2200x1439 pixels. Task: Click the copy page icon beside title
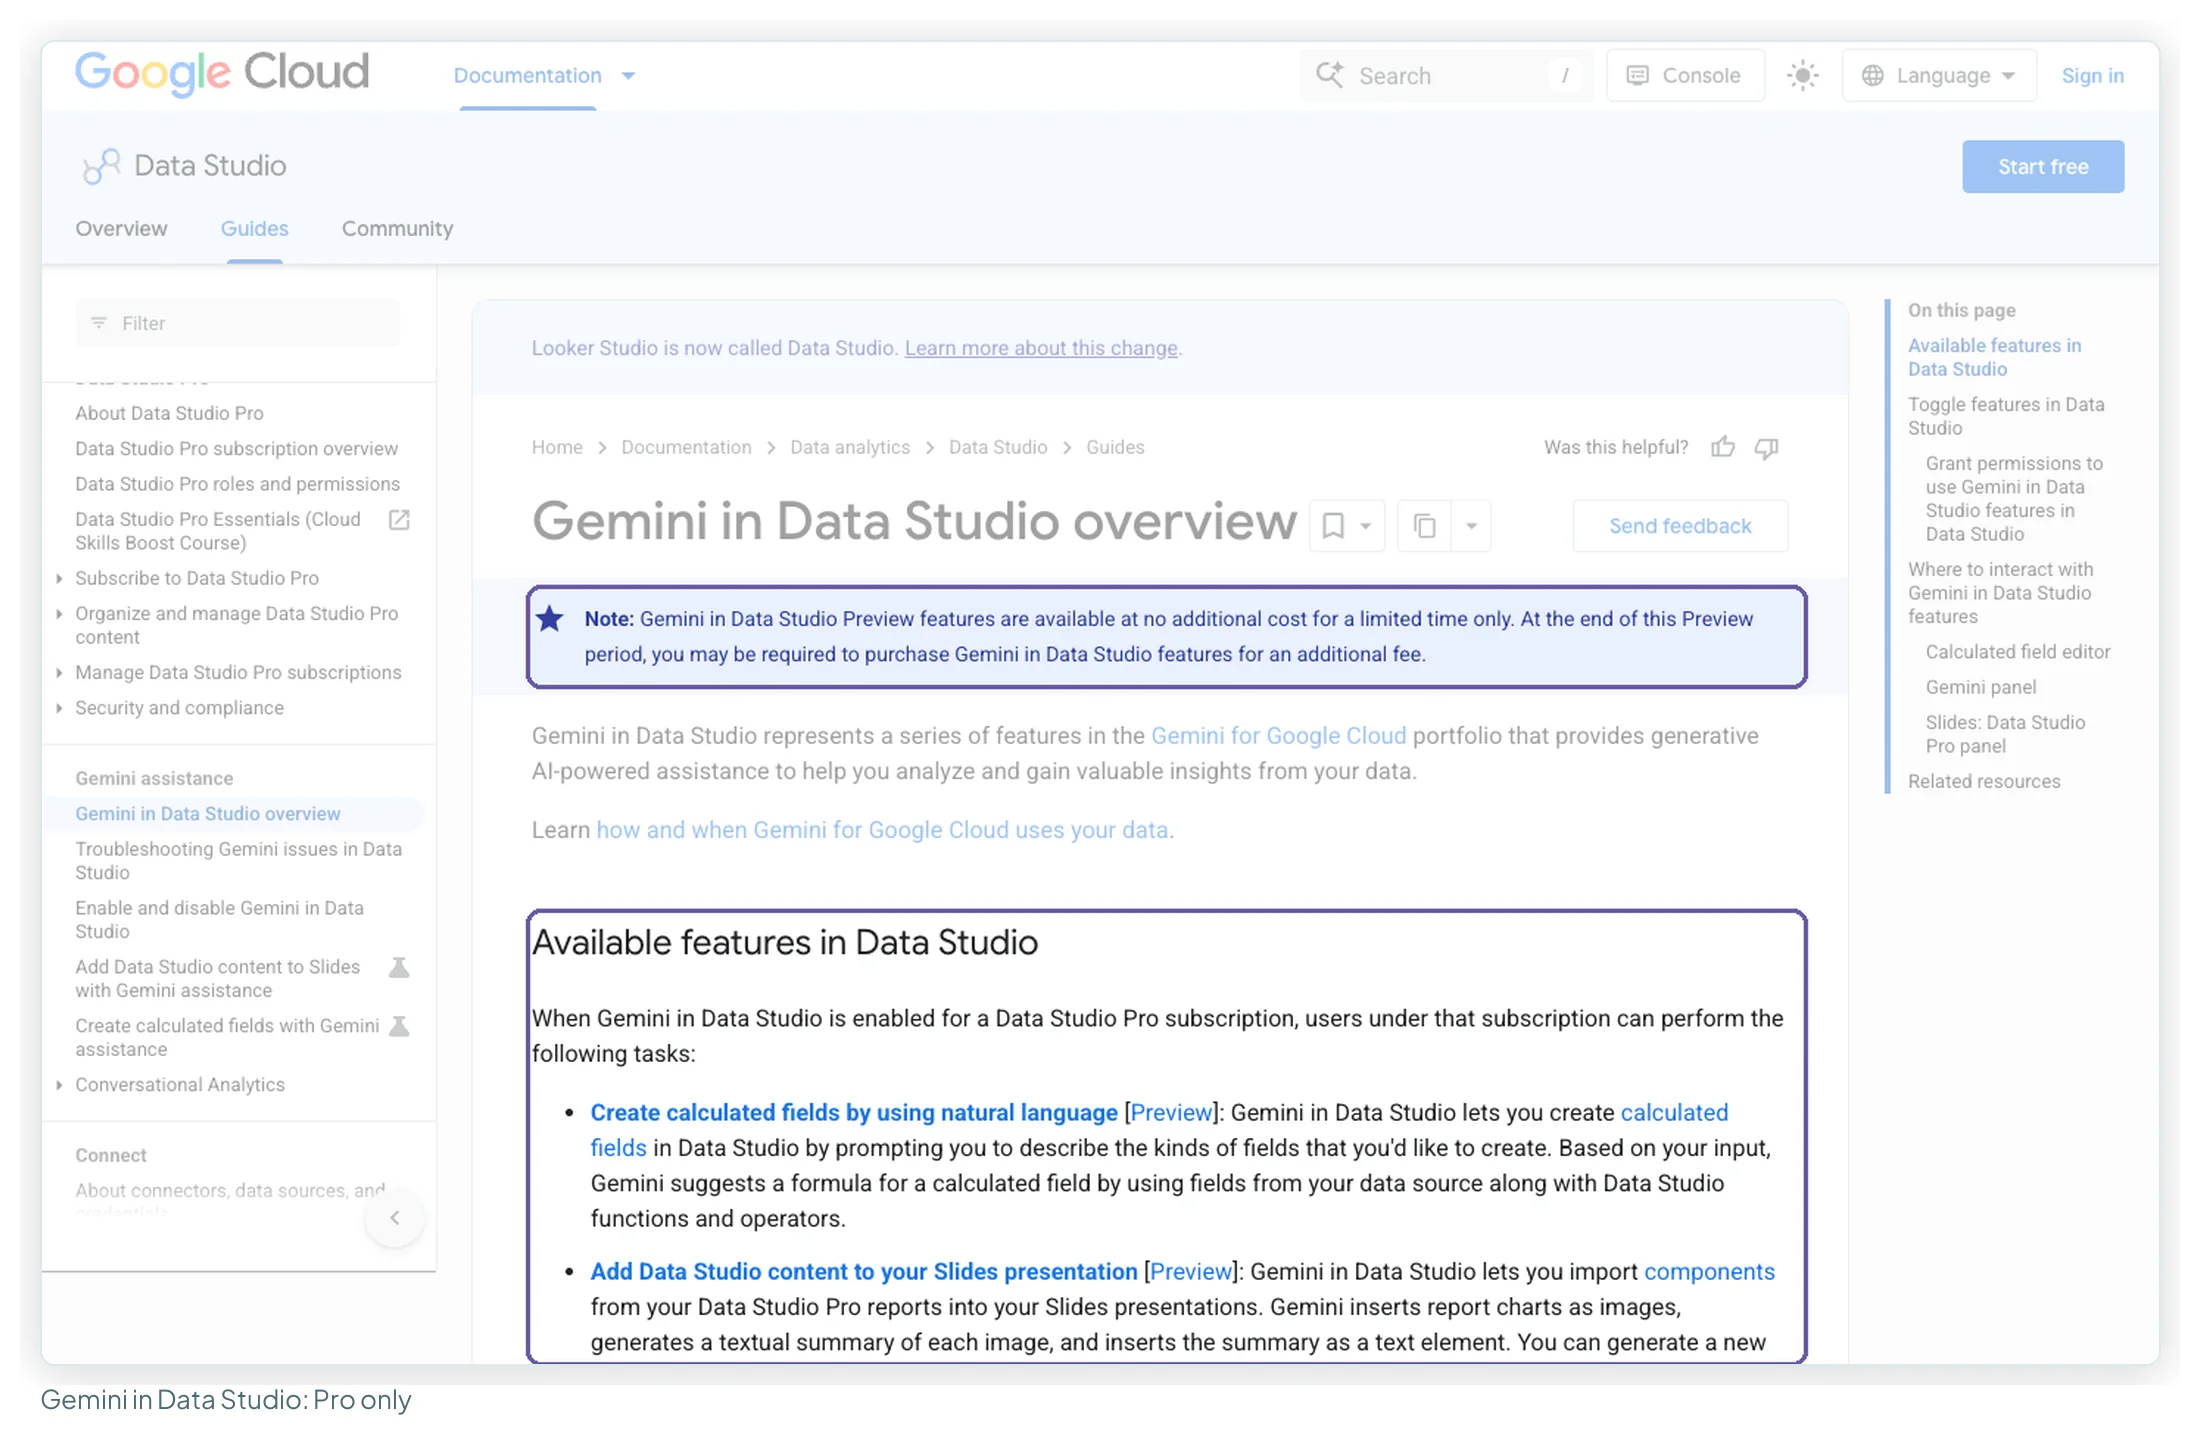1425,526
